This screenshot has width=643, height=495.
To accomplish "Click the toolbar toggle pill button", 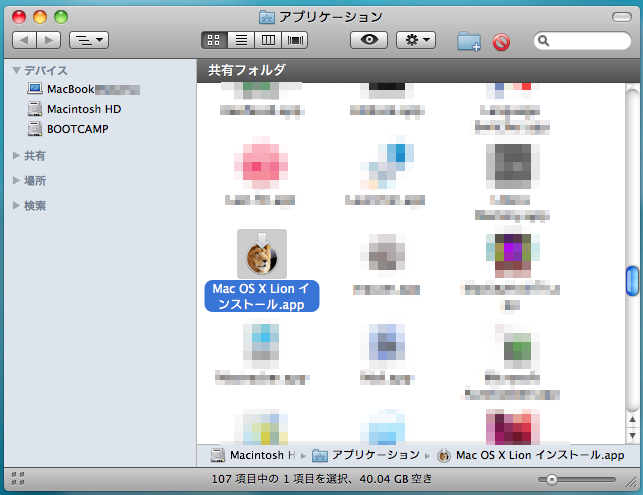I will click(622, 17).
